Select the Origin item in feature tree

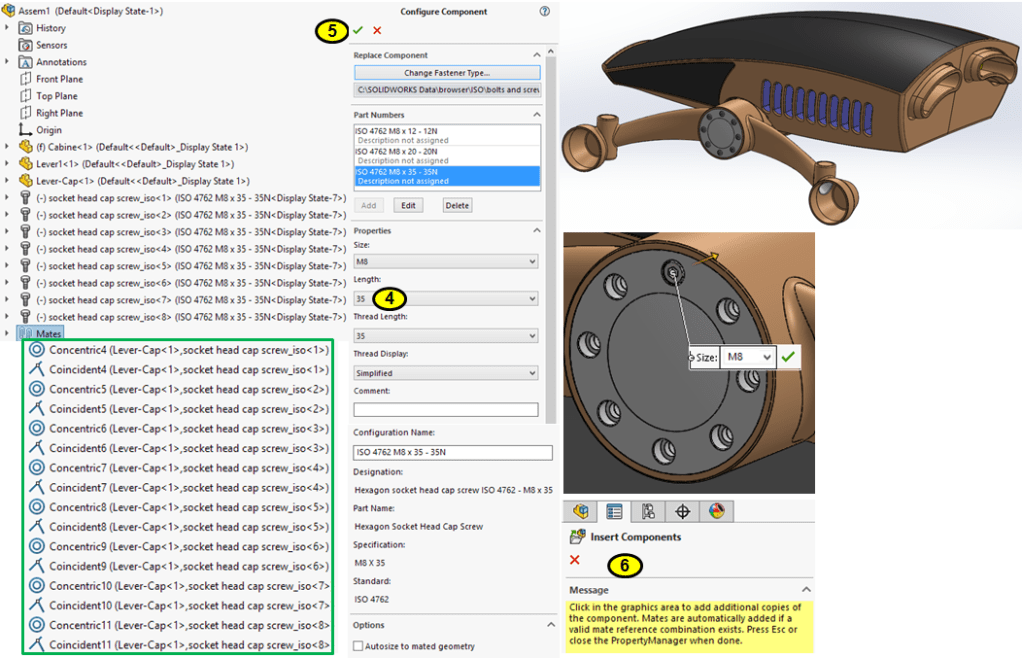[48, 130]
